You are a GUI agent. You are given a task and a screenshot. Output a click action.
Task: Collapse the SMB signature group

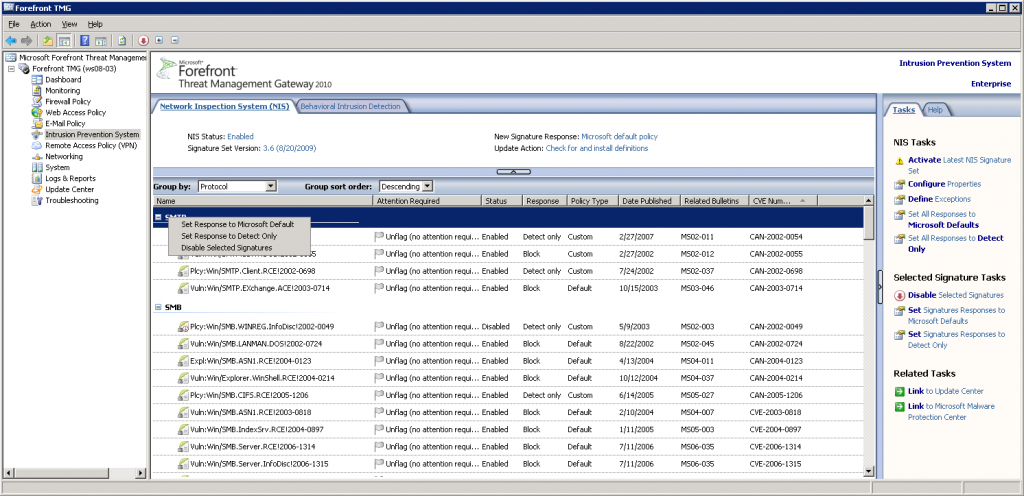[158, 307]
